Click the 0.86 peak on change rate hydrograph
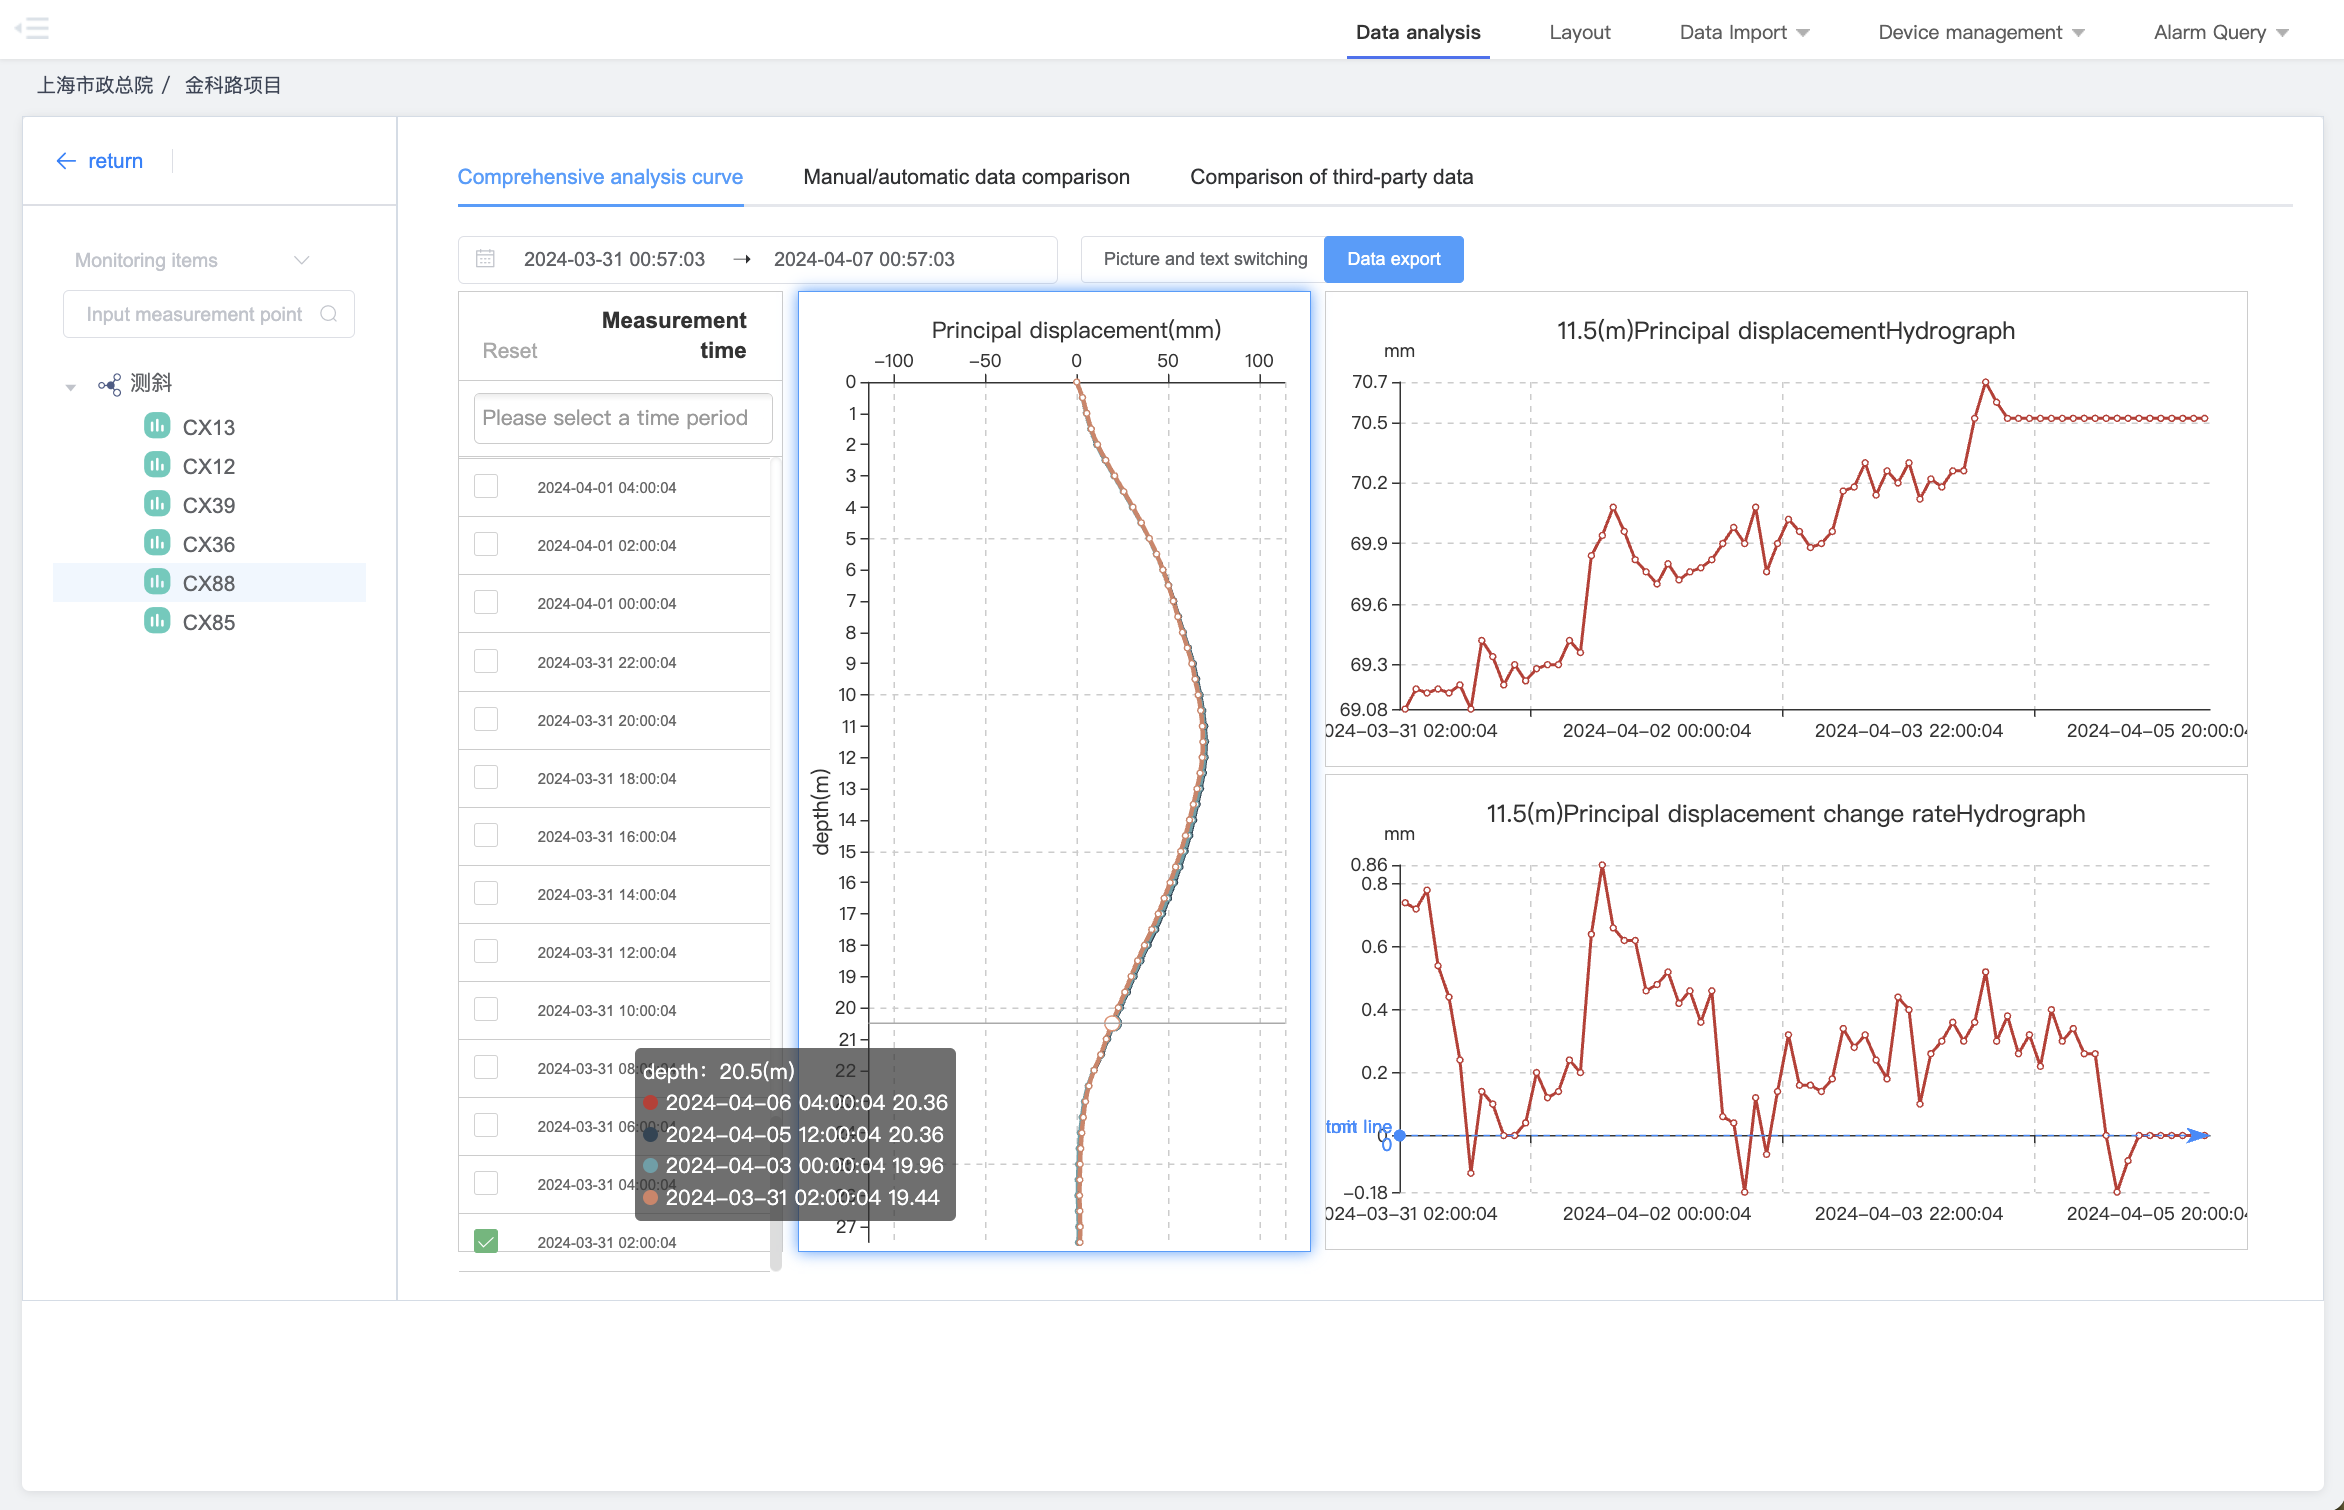 pyautogui.click(x=1602, y=864)
